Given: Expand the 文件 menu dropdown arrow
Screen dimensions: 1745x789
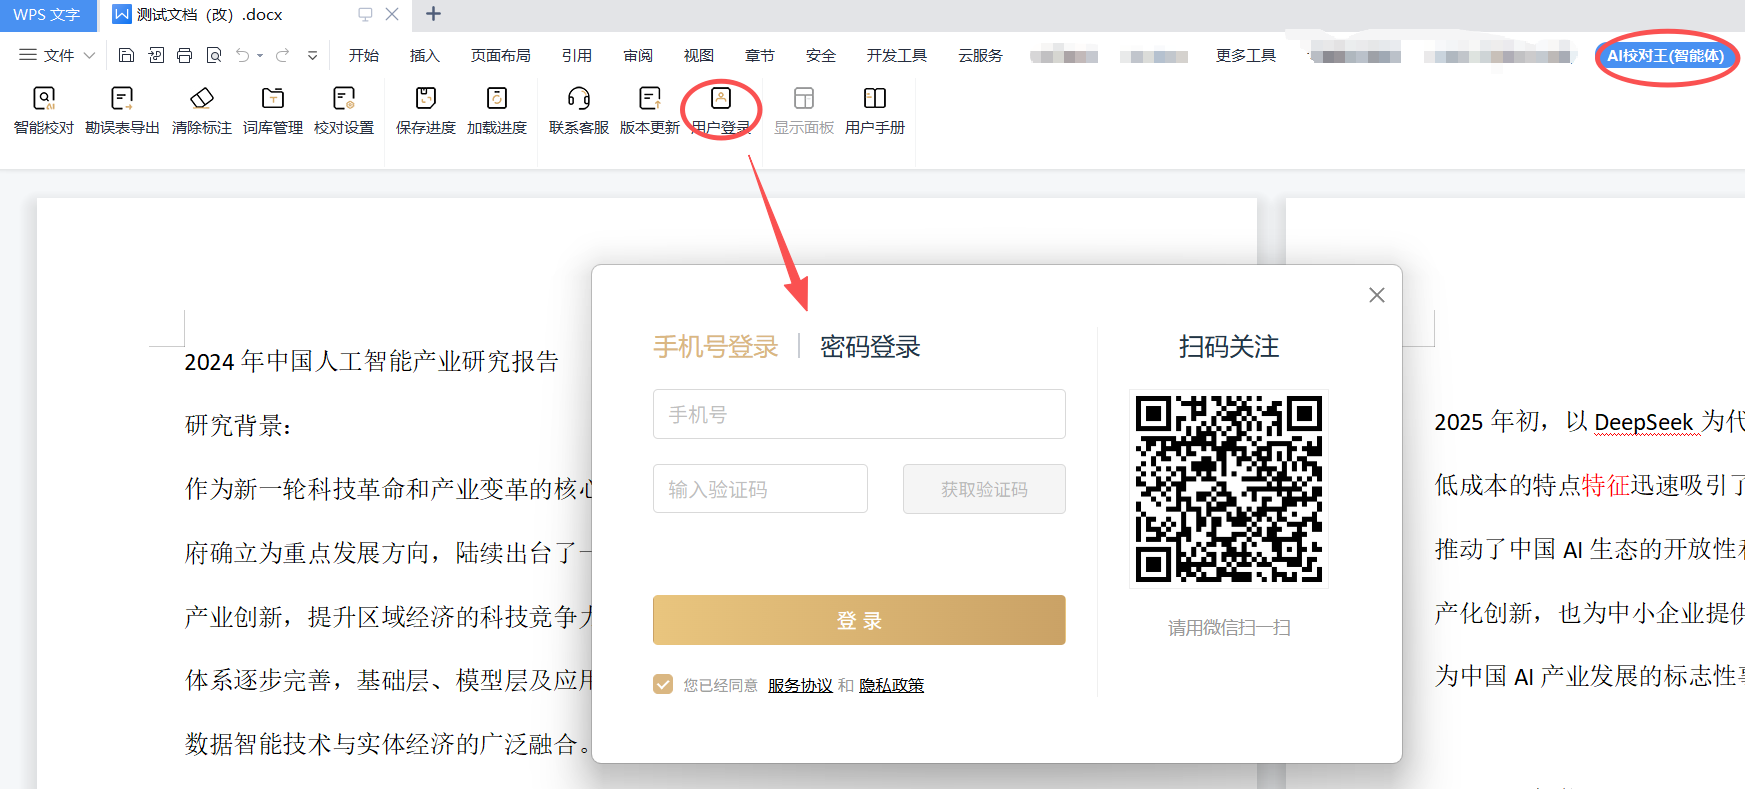Looking at the screenshot, I should (90, 56).
